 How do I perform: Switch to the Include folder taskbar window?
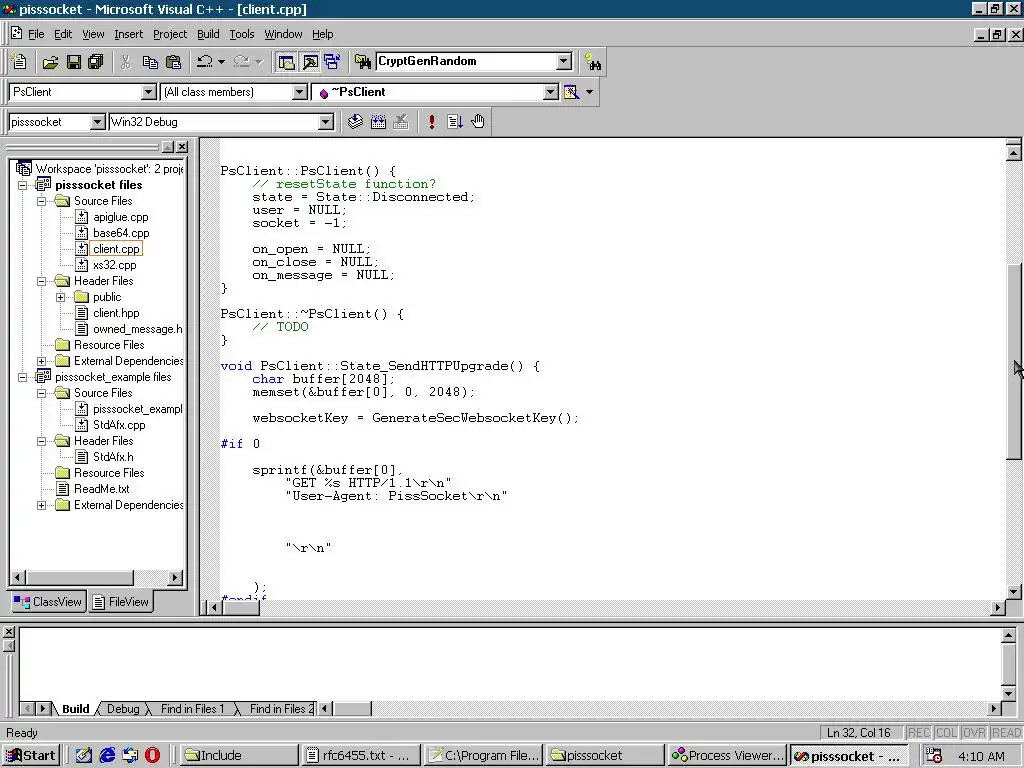pyautogui.click(x=238, y=756)
